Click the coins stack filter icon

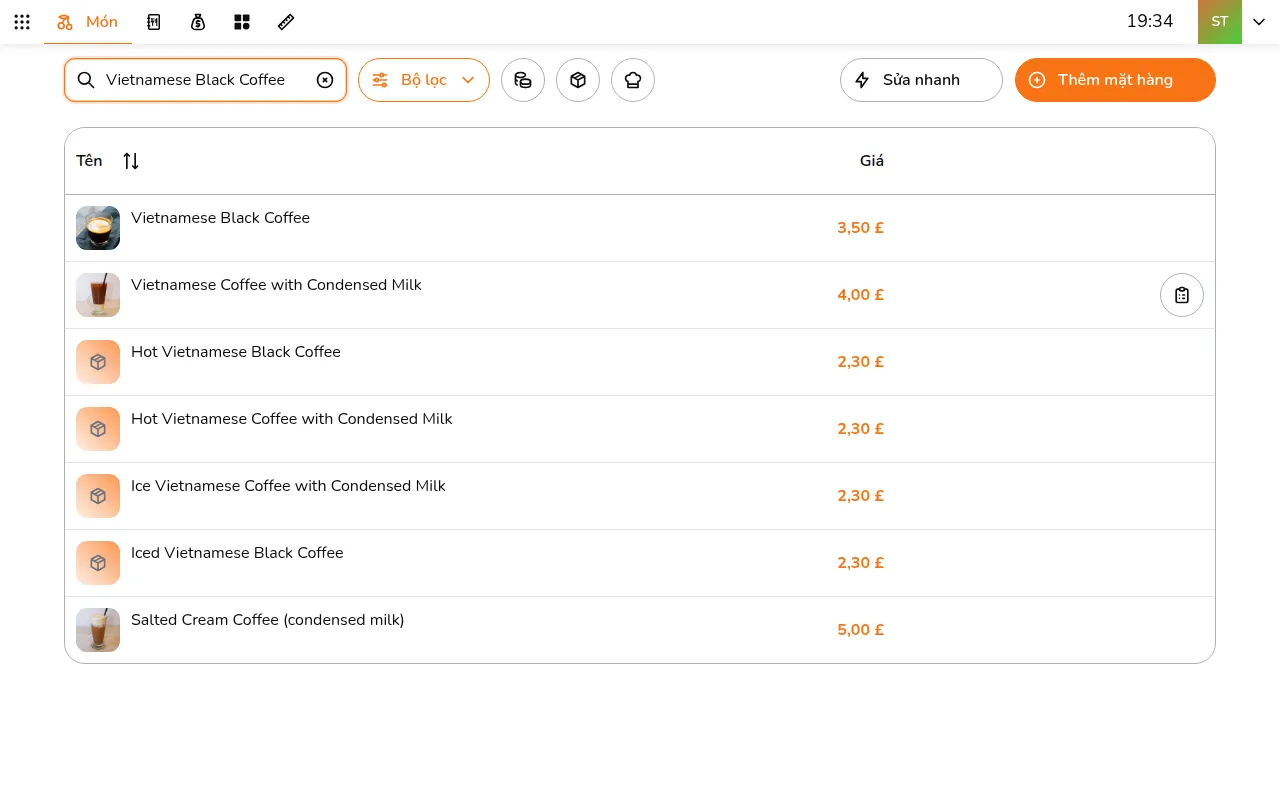pos(523,80)
